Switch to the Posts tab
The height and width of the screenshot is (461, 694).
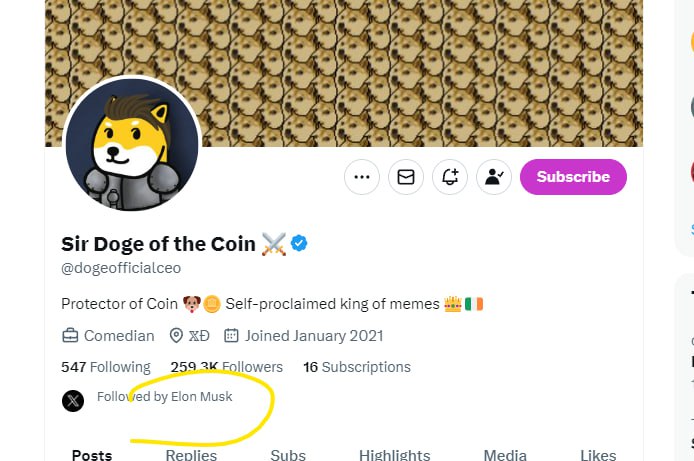(x=92, y=455)
